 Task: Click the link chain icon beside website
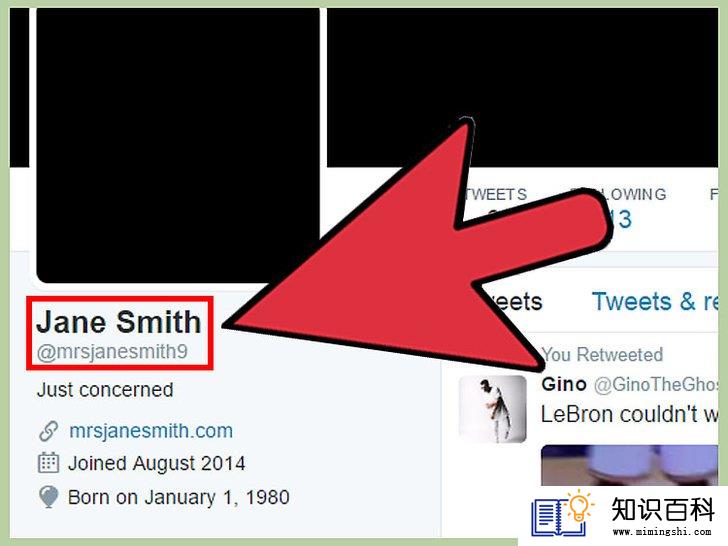click(x=48, y=431)
